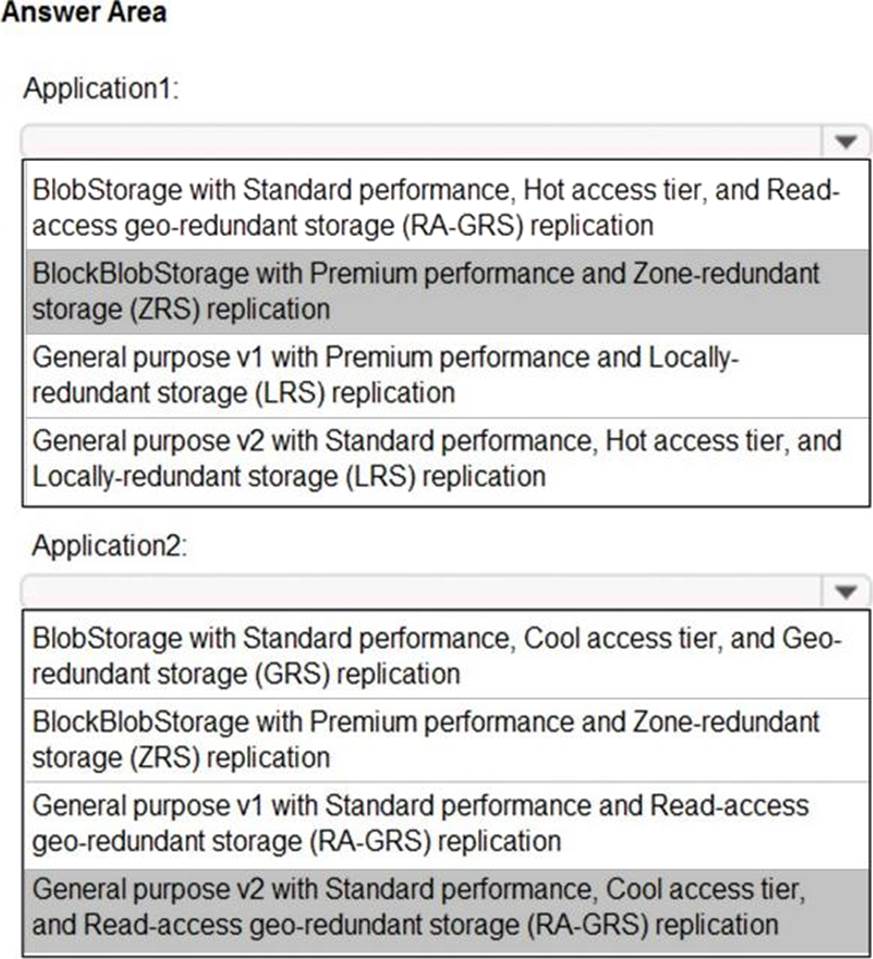Image resolution: width=873 pixels, height=959 pixels.
Task: Open the Application2 dropdown arrow
Action: pyautogui.click(x=846, y=592)
